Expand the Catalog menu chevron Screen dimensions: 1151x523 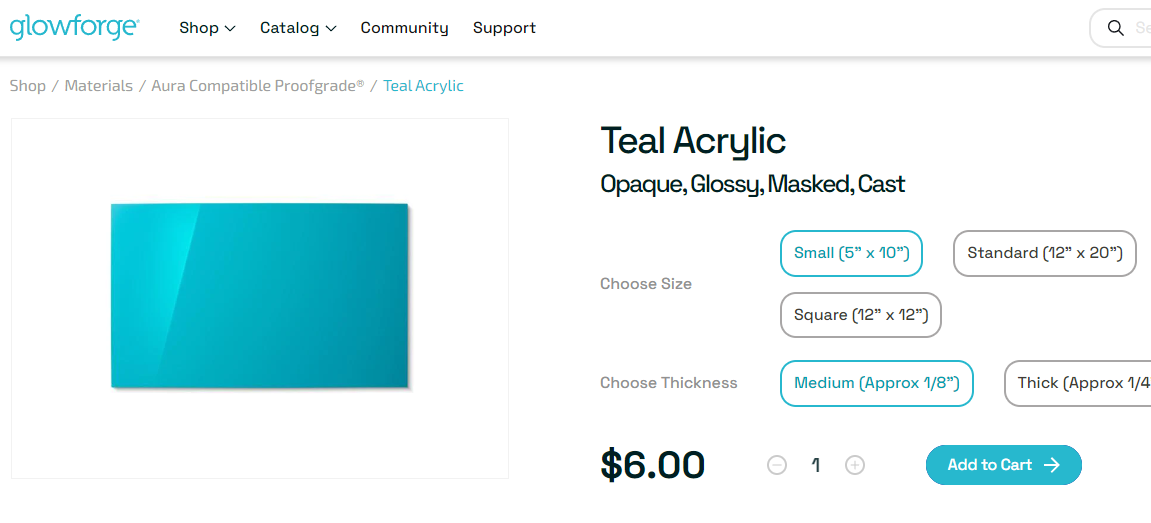click(x=330, y=29)
